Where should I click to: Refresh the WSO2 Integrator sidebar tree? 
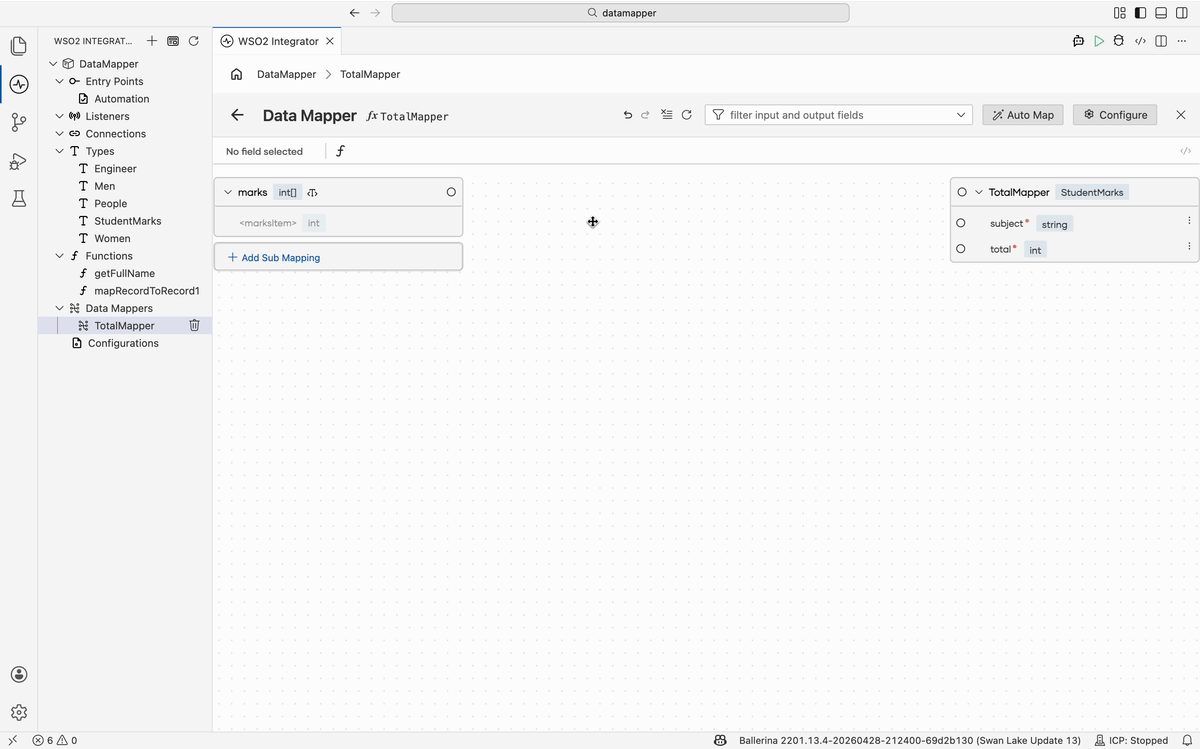194,41
